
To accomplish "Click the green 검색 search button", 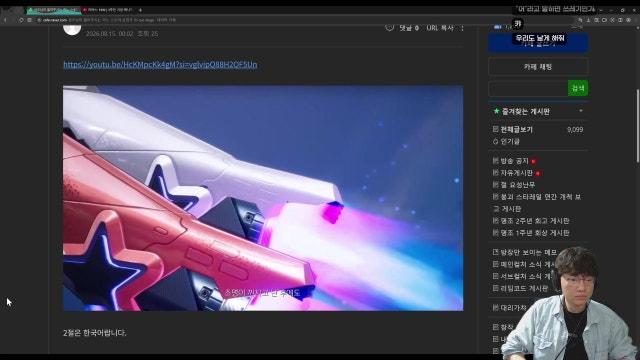I will pos(578,88).
